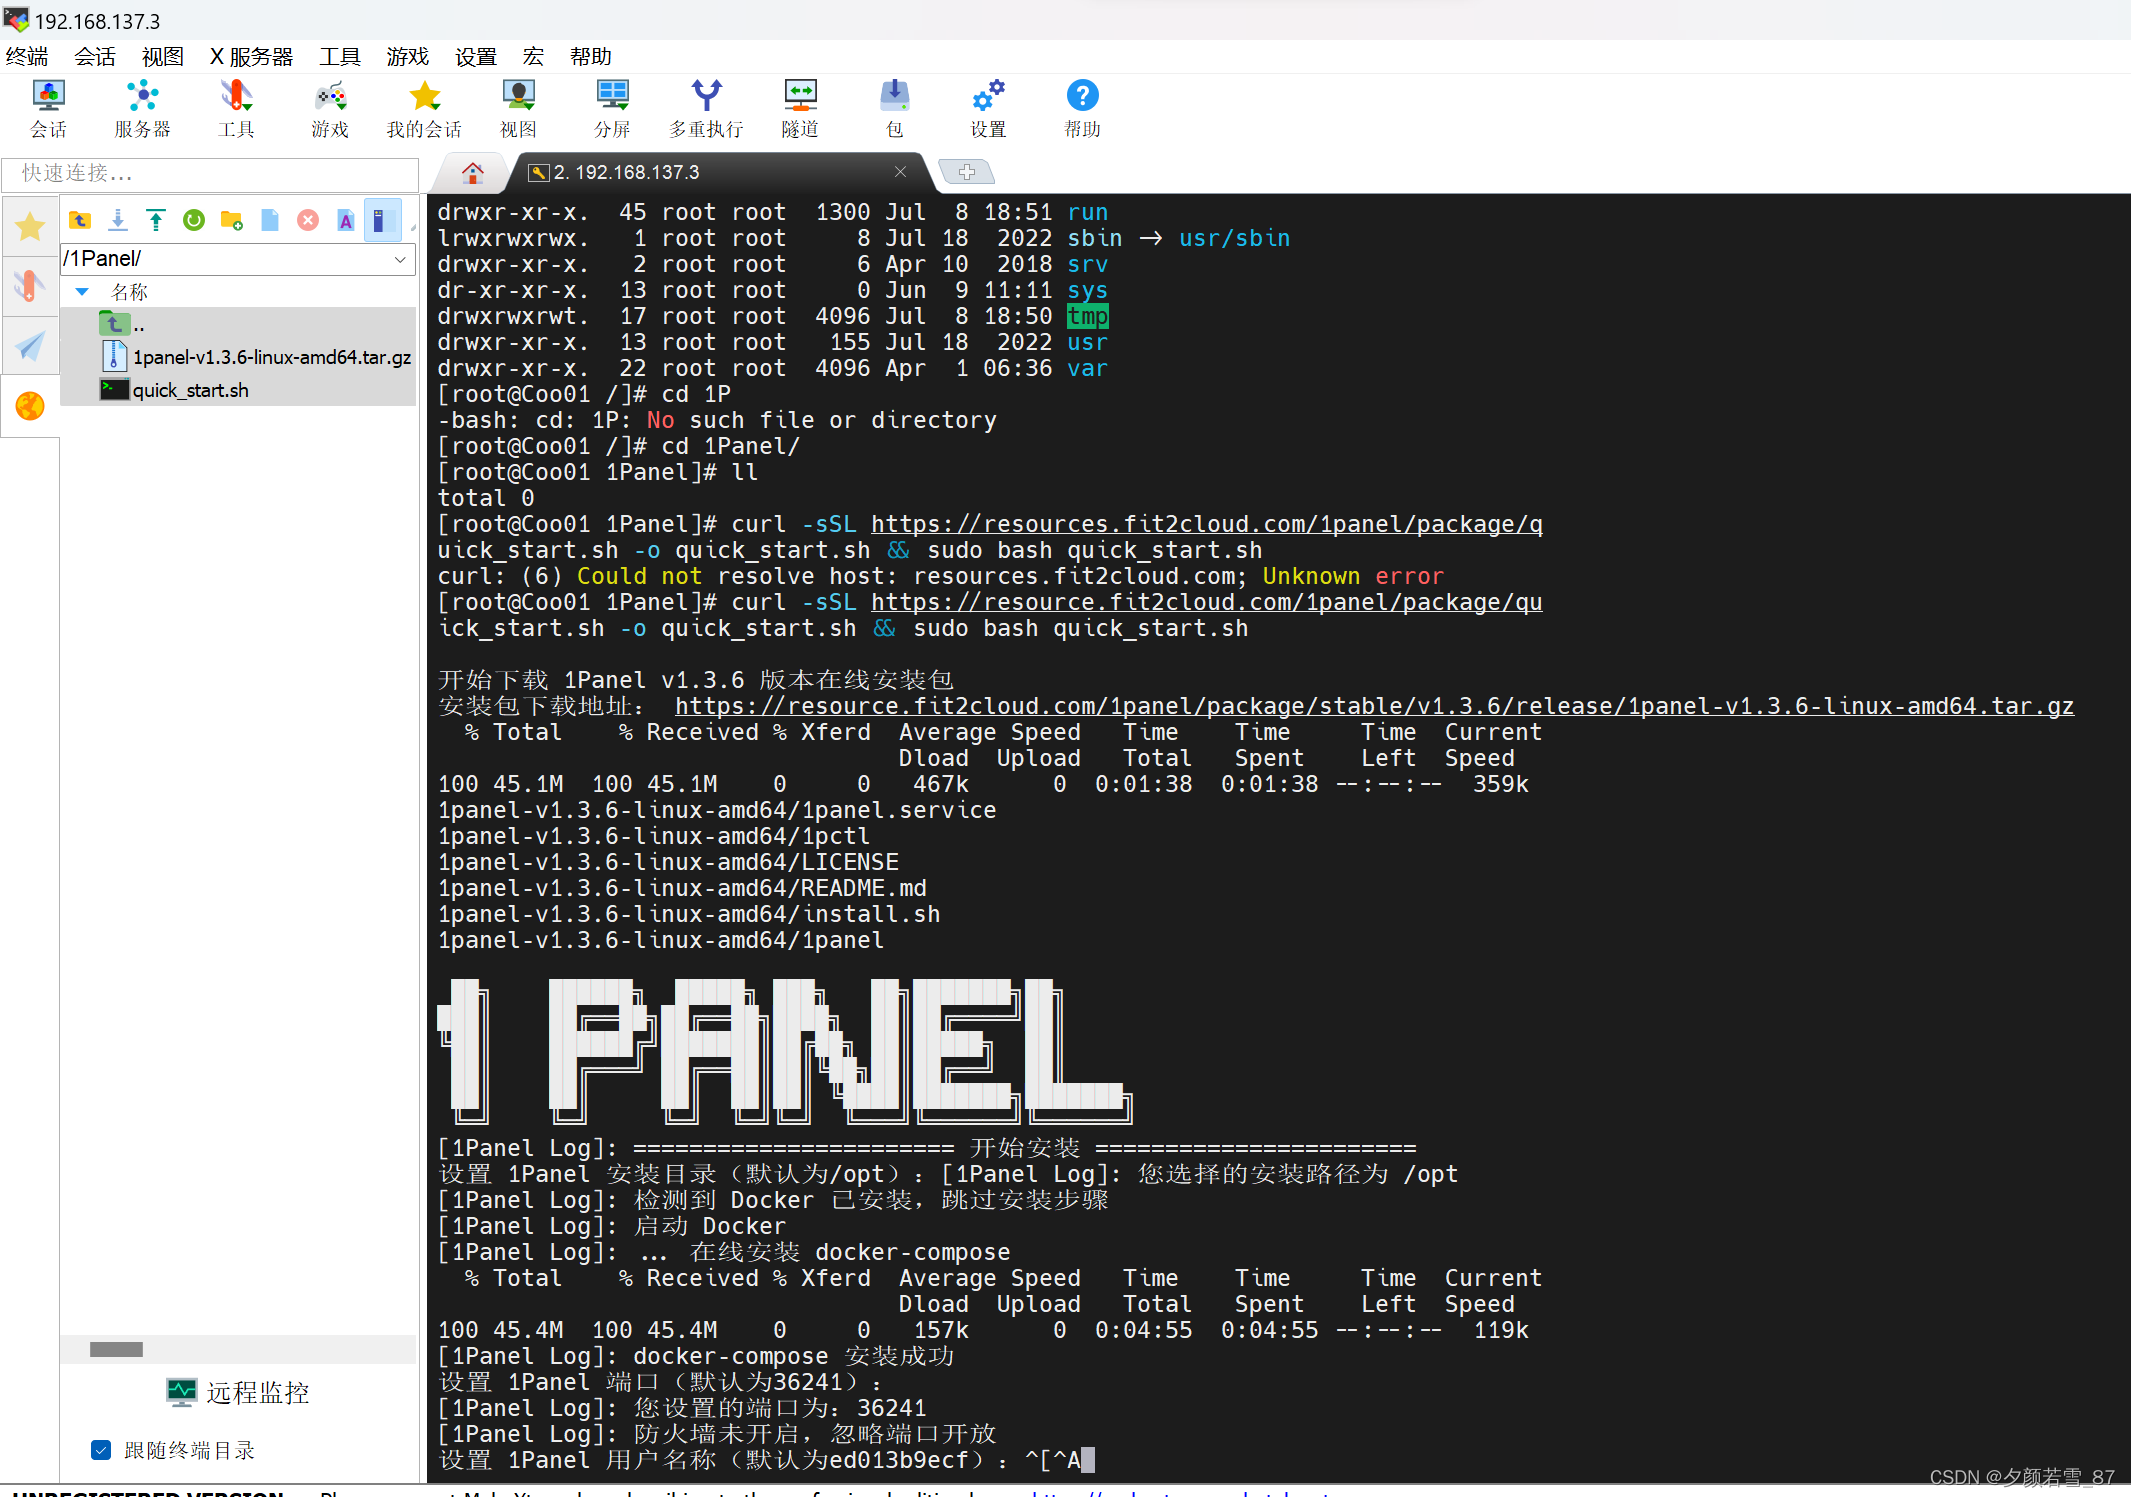Open 我的会话 star toolbar icon

pyautogui.click(x=424, y=109)
